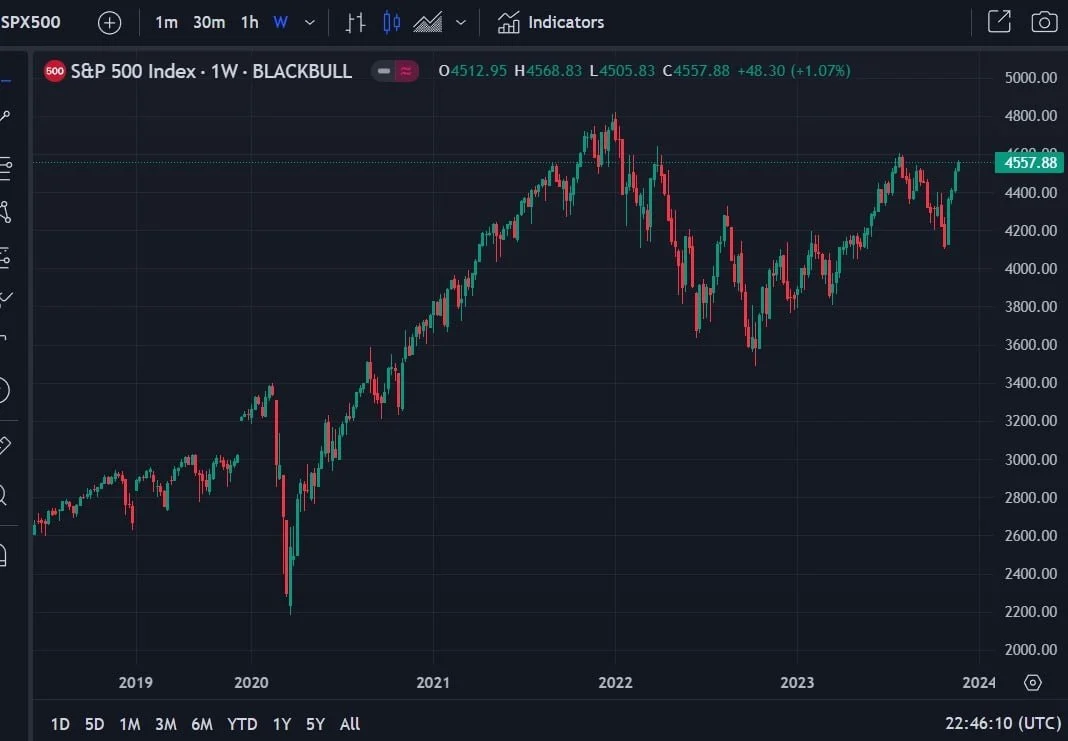The image size is (1068, 741).
Task: Set date range to 1Y
Action: click(x=281, y=724)
